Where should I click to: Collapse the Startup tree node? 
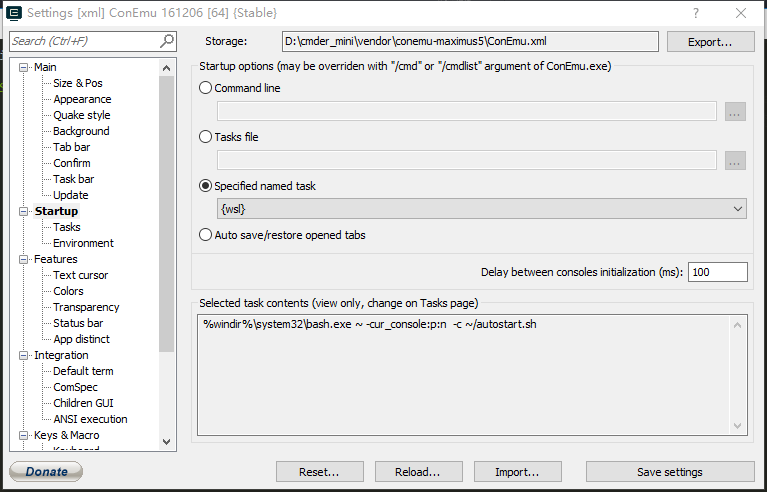23,211
